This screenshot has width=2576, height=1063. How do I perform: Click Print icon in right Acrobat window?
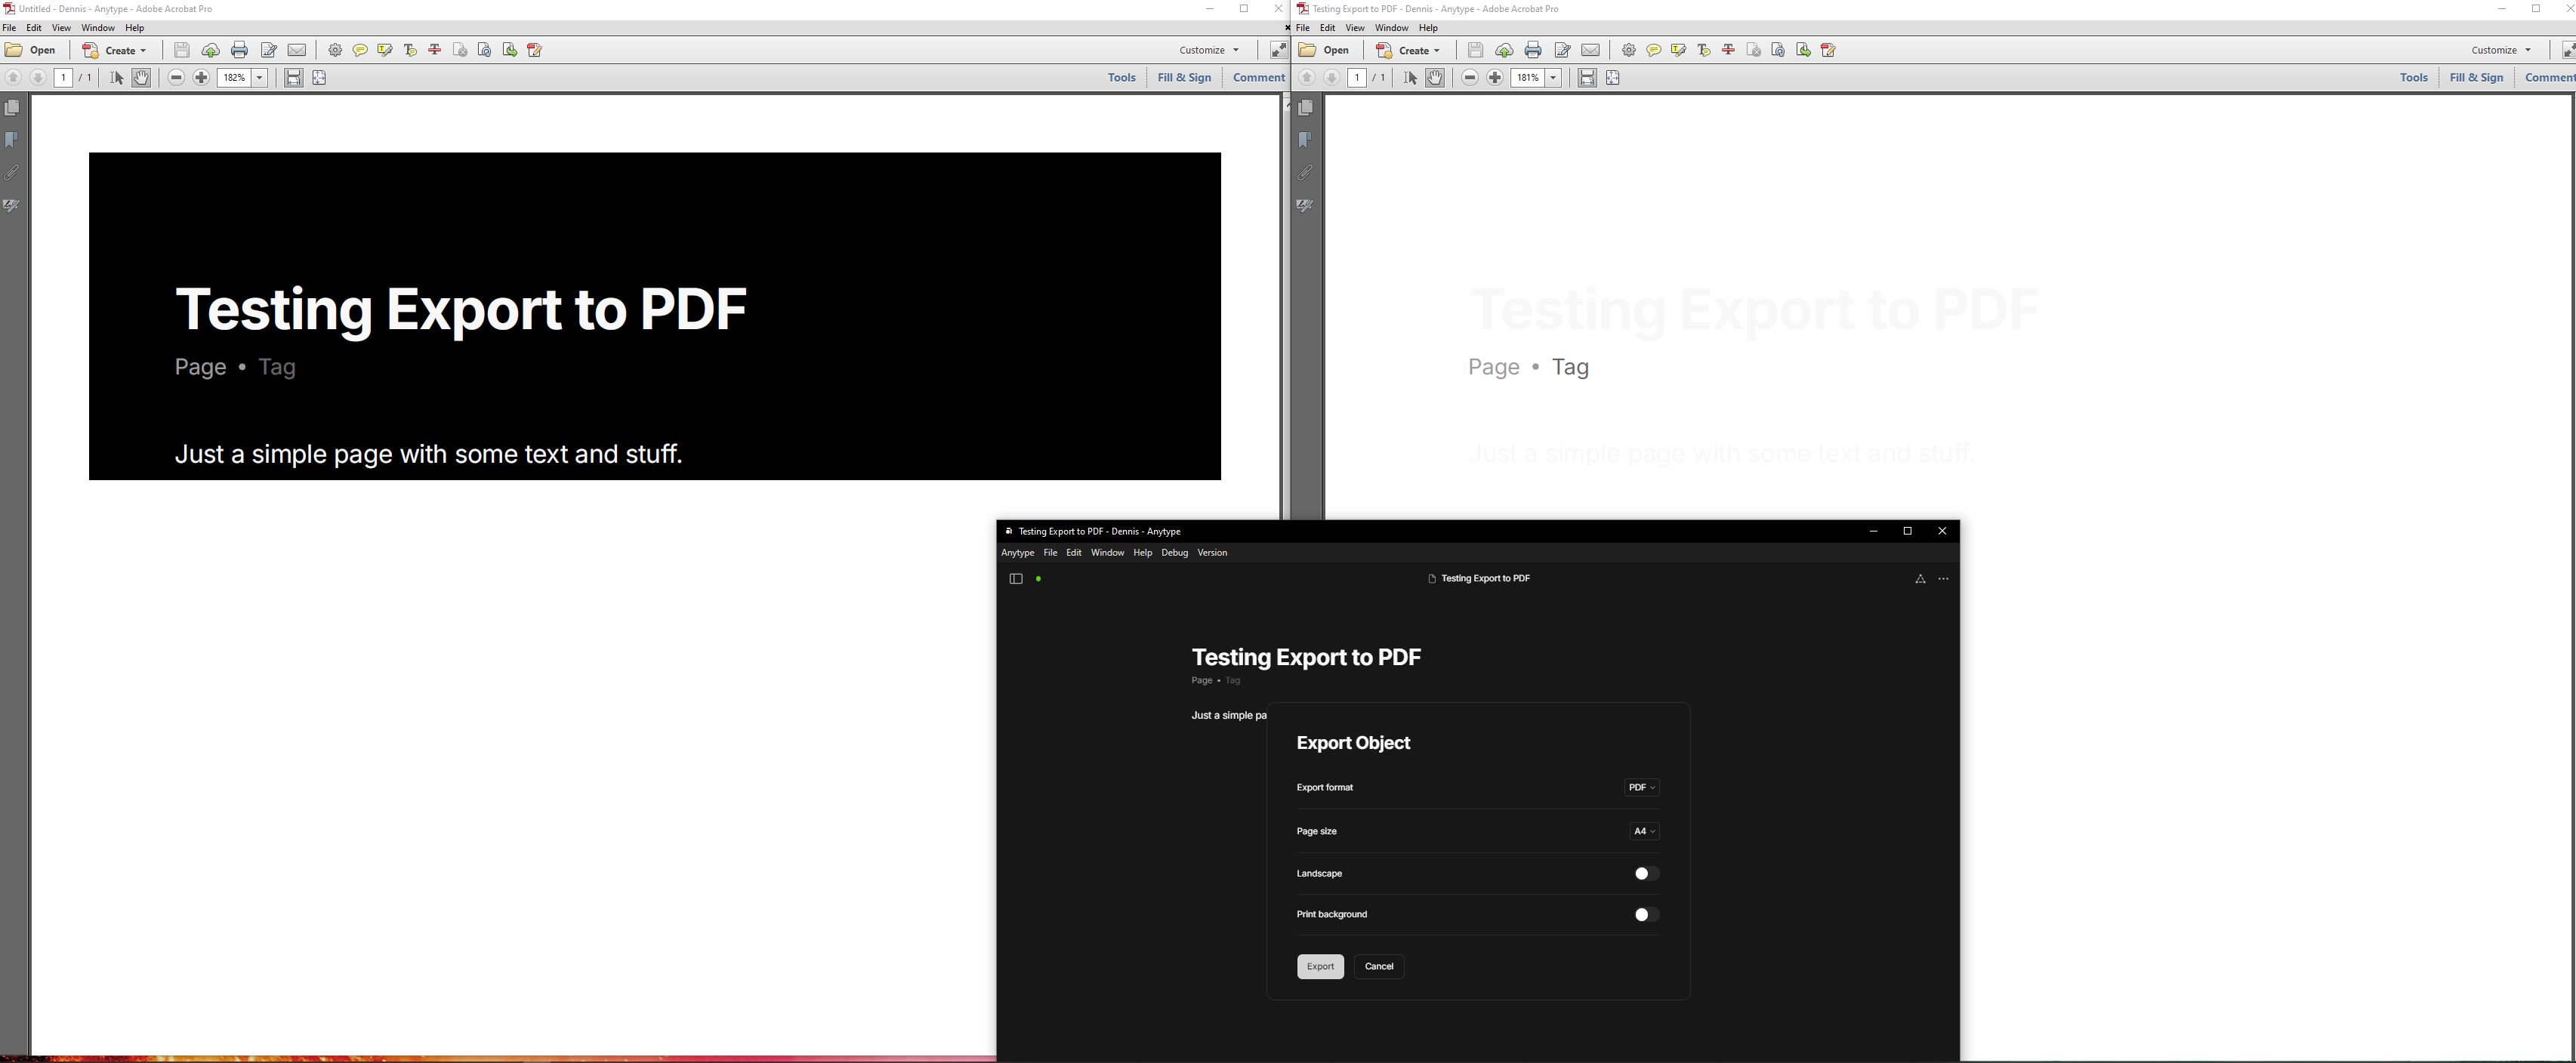click(x=1533, y=50)
